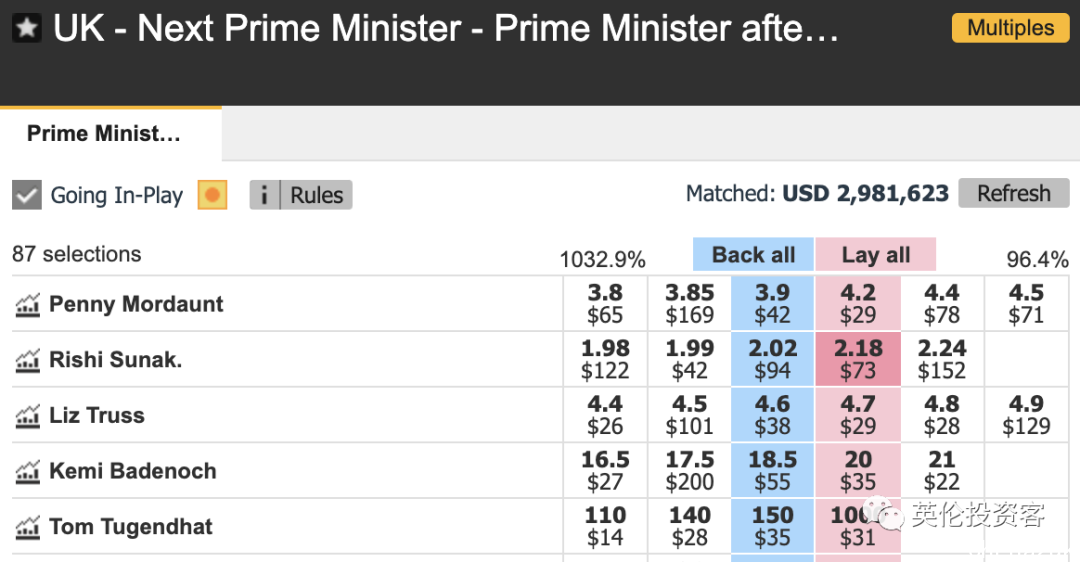
Task: Open Kemi Badenoch price graph icon
Action: 28,472
